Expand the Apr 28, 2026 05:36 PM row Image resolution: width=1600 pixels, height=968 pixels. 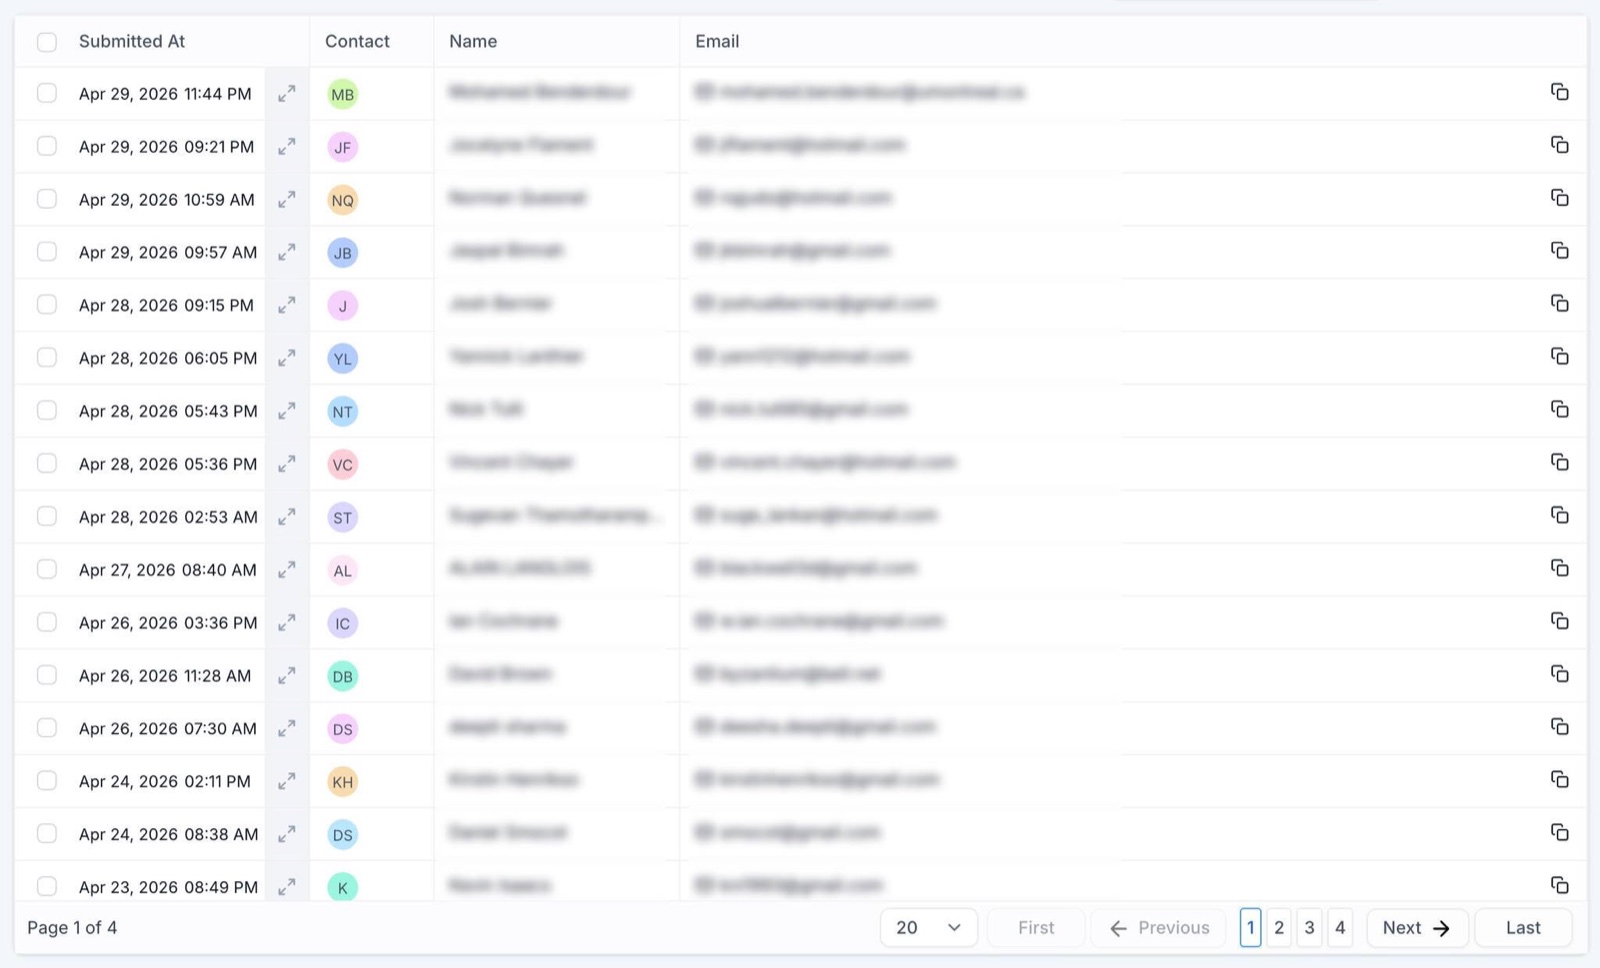coord(287,464)
